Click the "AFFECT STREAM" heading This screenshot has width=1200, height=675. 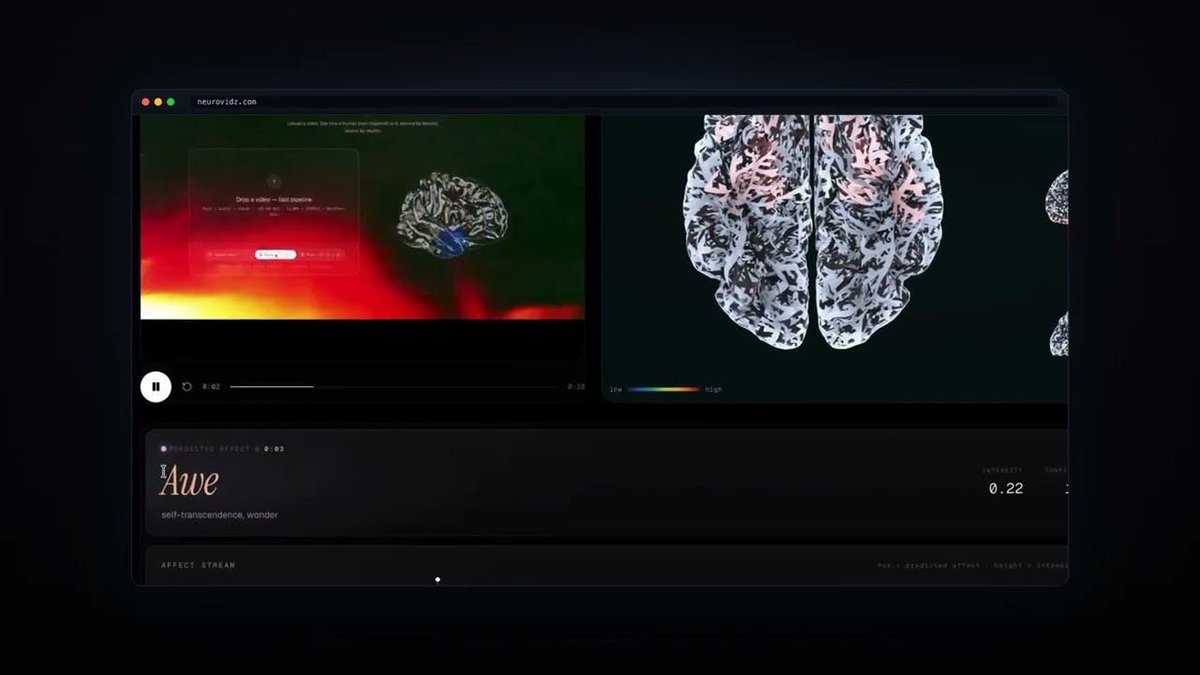[x=198, y=566]
